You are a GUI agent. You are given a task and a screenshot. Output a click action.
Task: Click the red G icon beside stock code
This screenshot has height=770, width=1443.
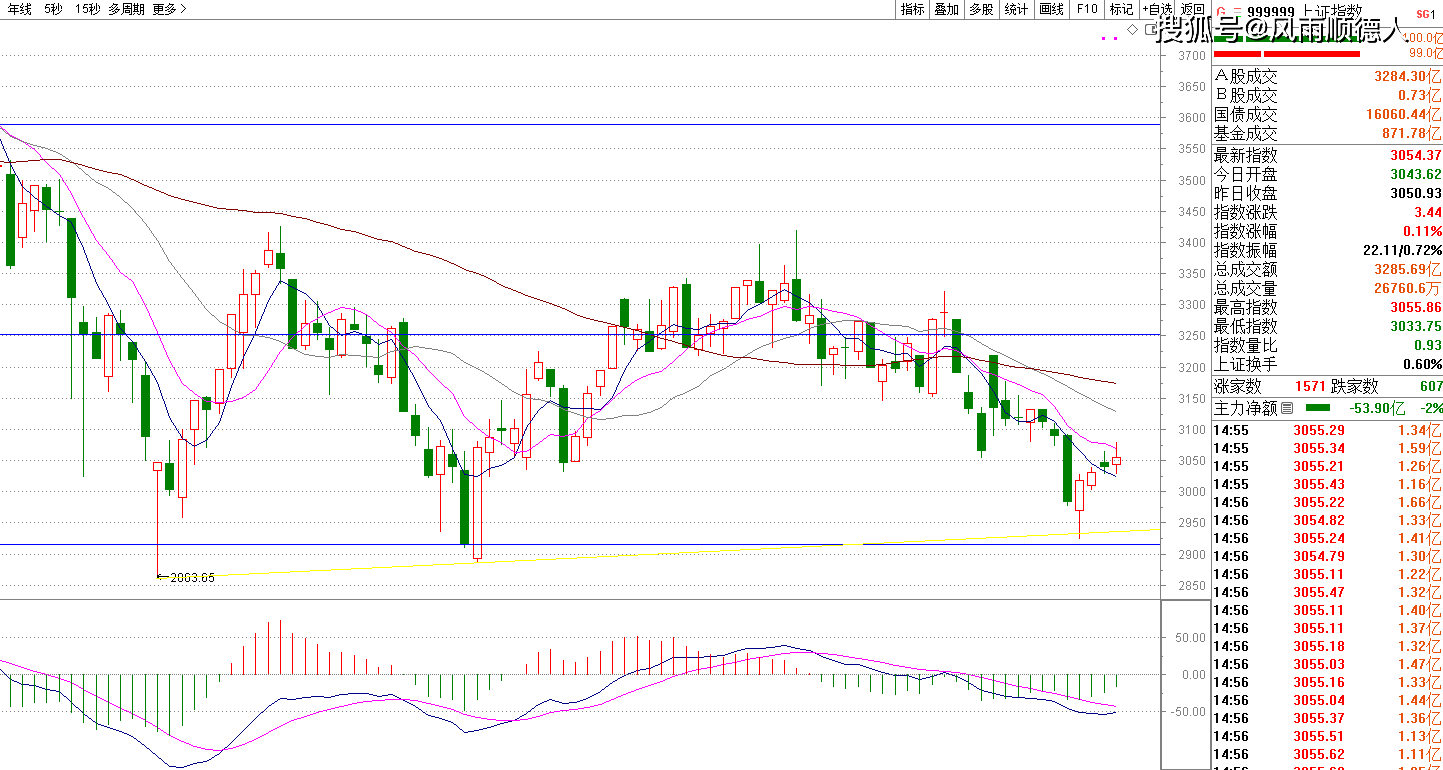1221,13
